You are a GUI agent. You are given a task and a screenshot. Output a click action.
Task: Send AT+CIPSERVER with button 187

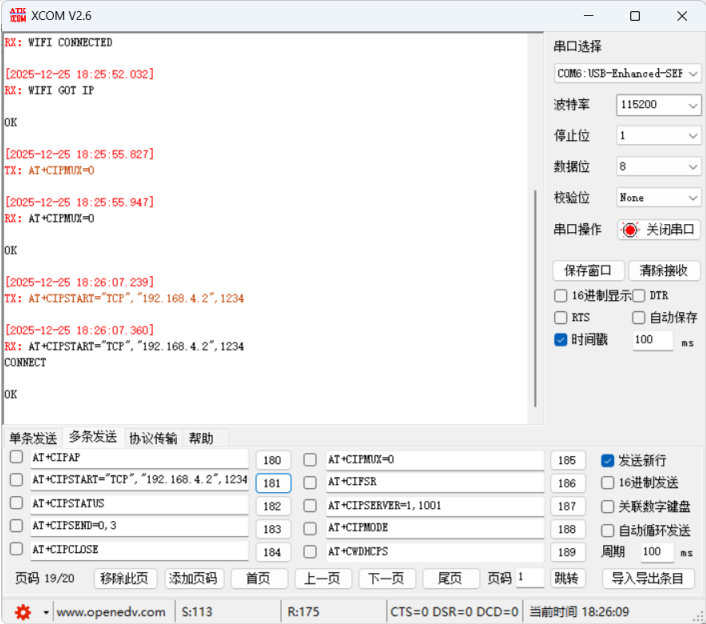click(567, 506)
